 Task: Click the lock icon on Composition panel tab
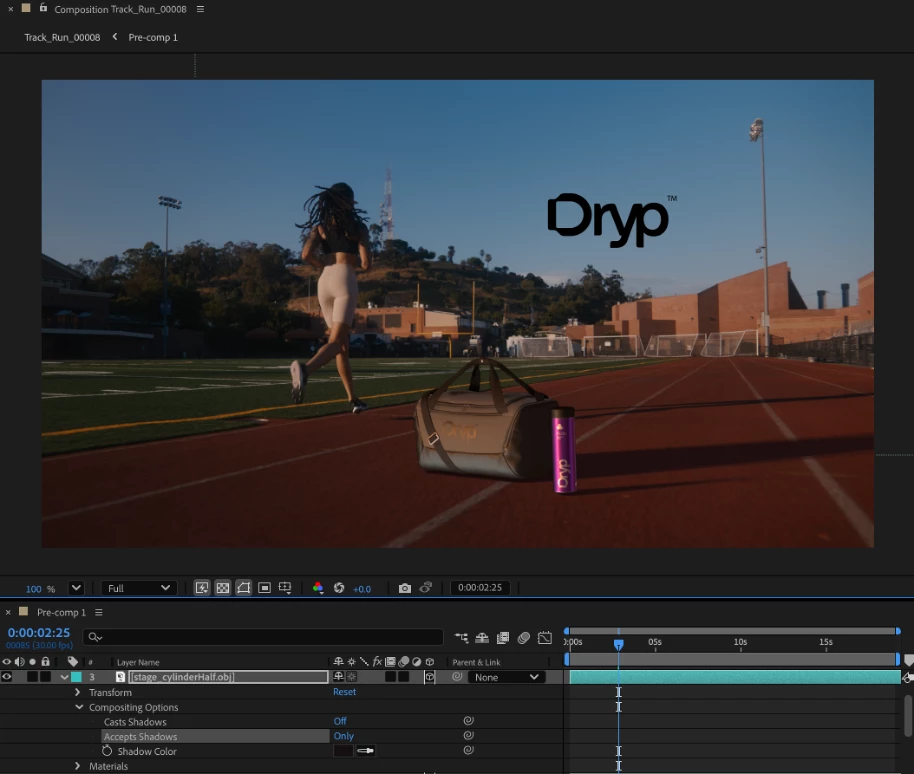[x=43, y=8]
